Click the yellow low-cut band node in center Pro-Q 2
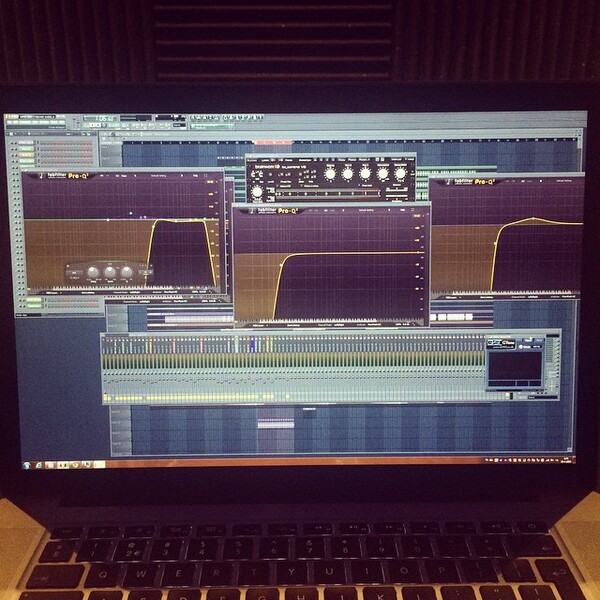Image resolution: width=600 pixels, height=600 pixels. tap(282, 265)
